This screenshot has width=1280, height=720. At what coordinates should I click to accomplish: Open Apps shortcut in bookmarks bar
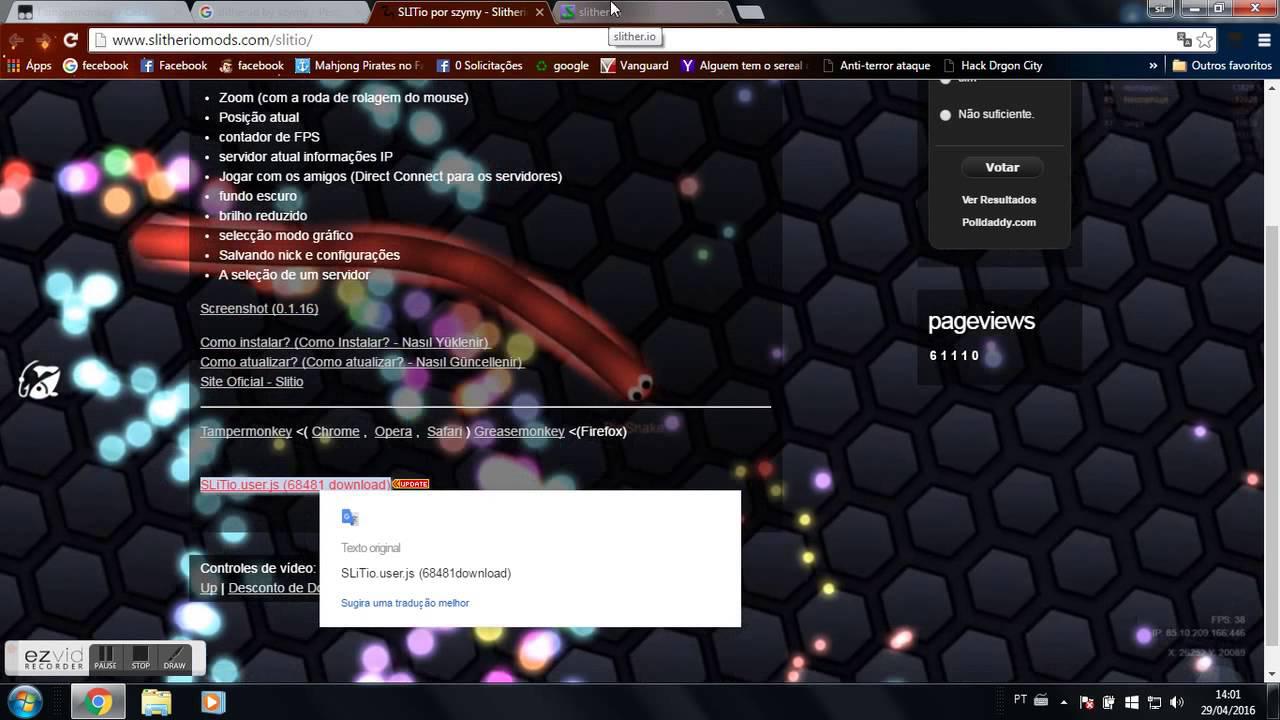(x=29, y=65)
